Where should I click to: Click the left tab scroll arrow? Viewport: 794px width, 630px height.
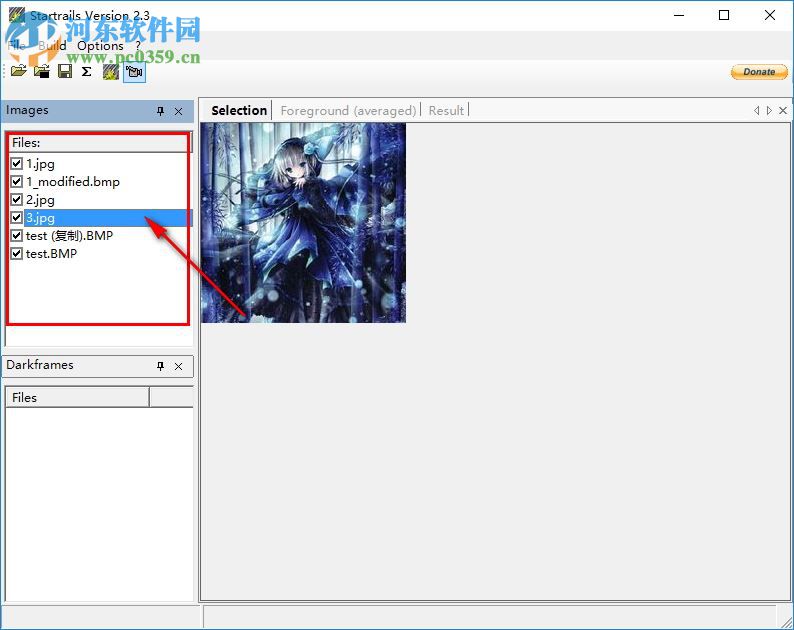click(757, 110)
